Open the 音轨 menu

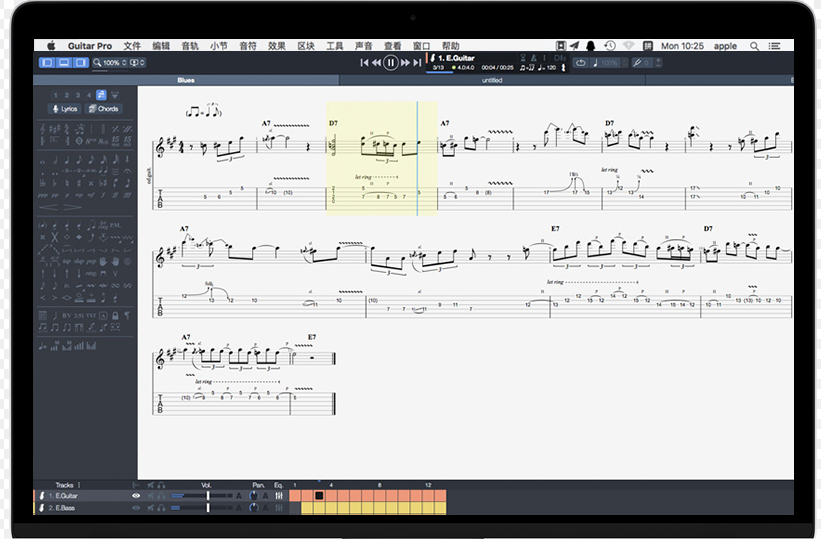[190, 46]
